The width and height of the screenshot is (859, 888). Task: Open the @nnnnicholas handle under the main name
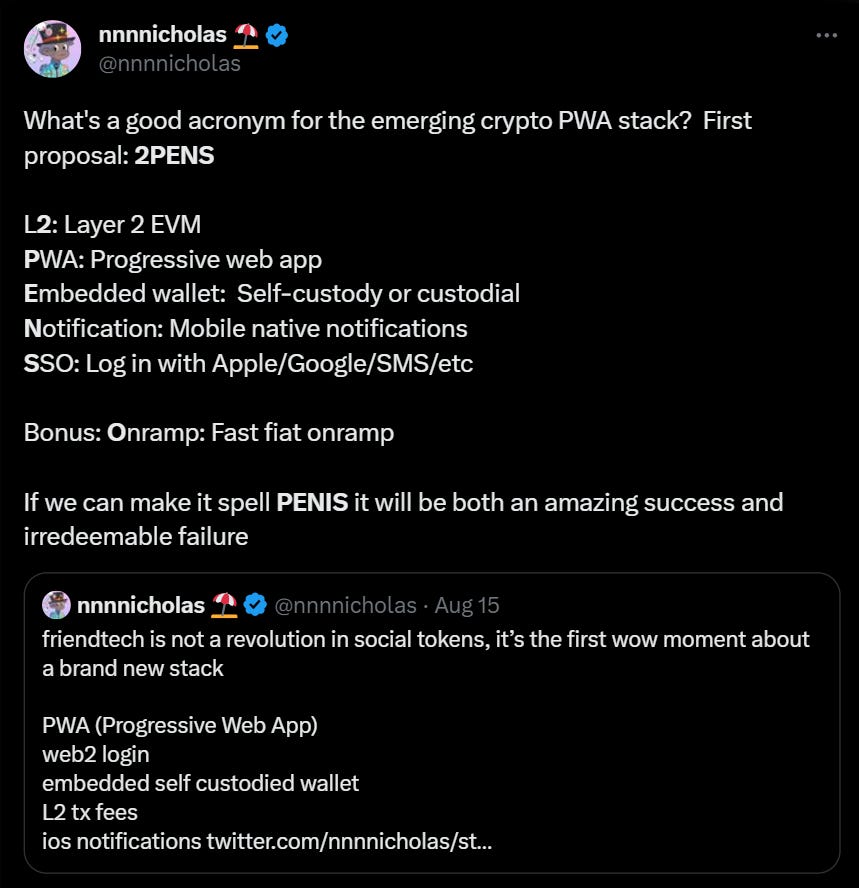(170, 64)
